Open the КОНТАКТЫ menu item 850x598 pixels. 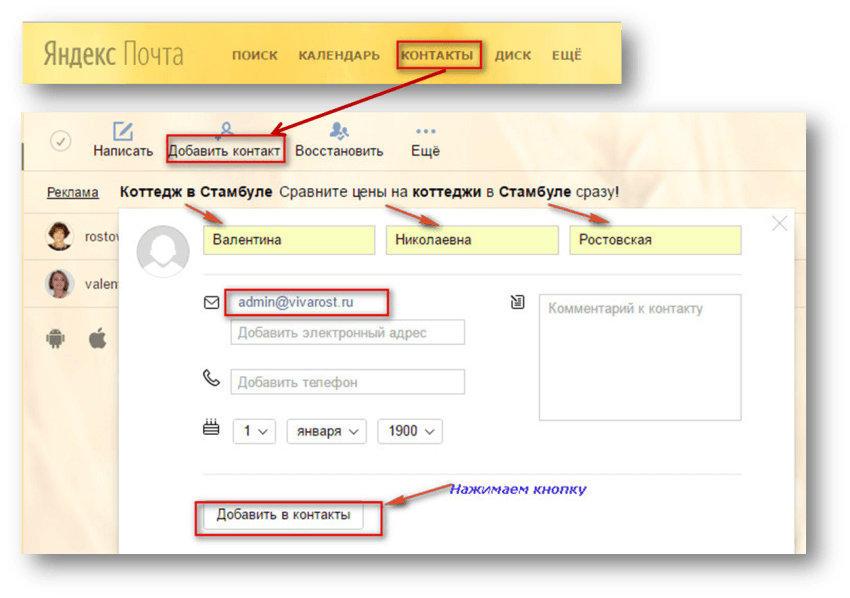pos(437,55)
